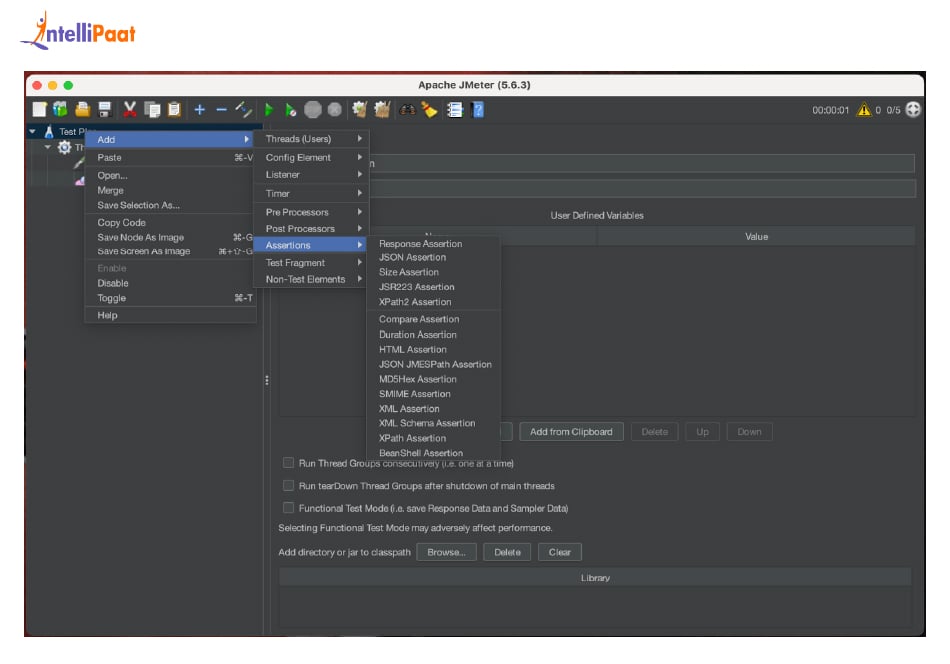The height and width of the screenshot is (664, 950).
Task: Click the Add from Clipboard button
Action: point(571,432)
